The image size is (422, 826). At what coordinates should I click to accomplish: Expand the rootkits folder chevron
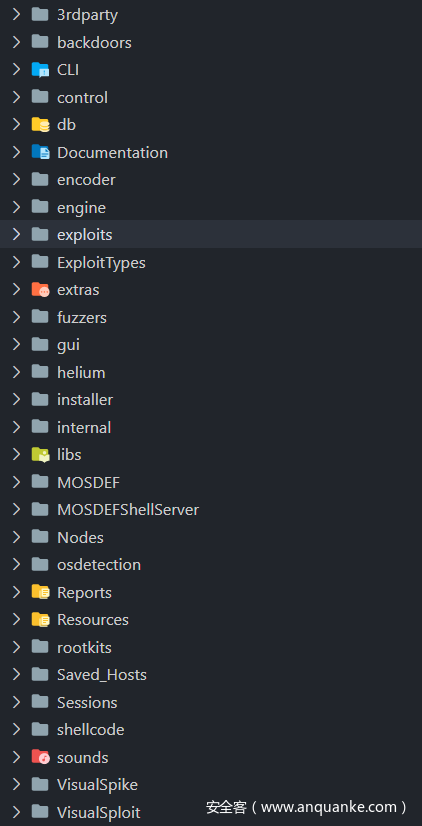tap(16, 647)
